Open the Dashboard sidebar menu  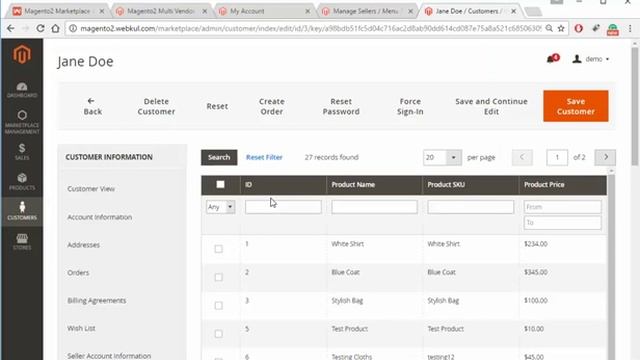[22, 90]
